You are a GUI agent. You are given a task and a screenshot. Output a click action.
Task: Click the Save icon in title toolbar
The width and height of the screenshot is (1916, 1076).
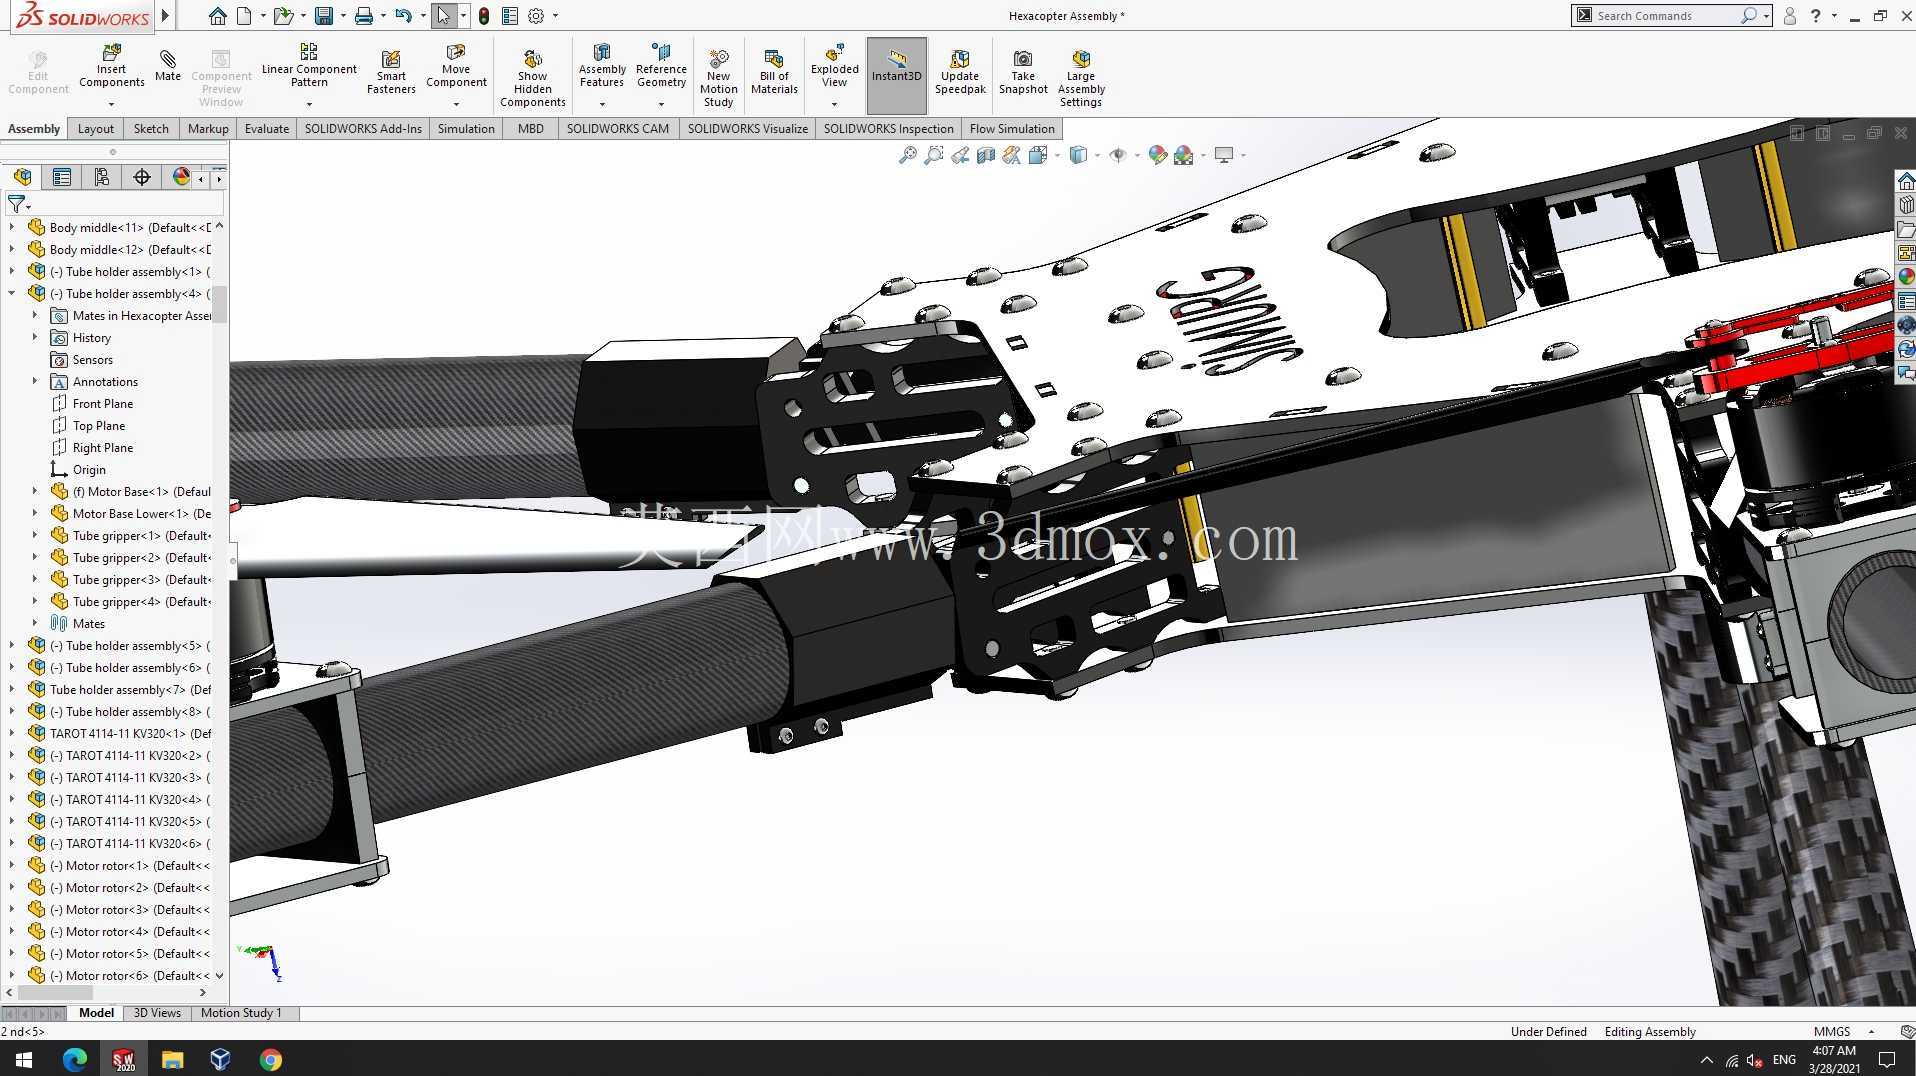(x=323, y=16)
